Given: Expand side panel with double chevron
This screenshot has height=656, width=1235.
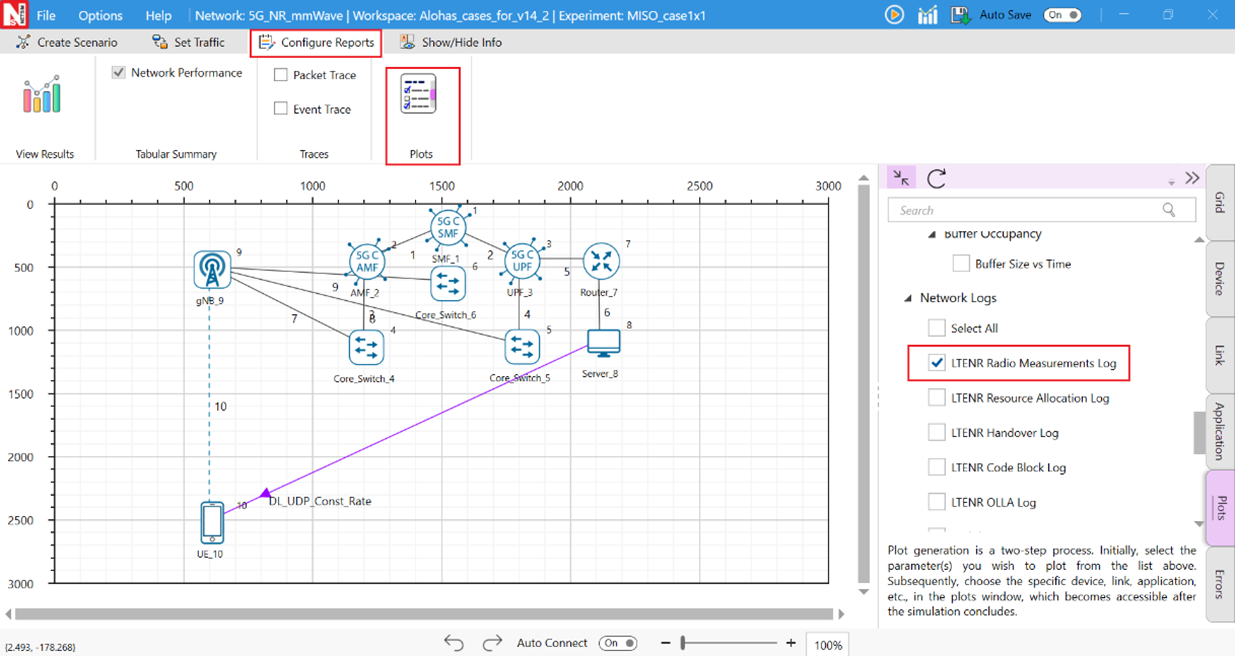Looking at the screenshot, I should pos(1192,178).
